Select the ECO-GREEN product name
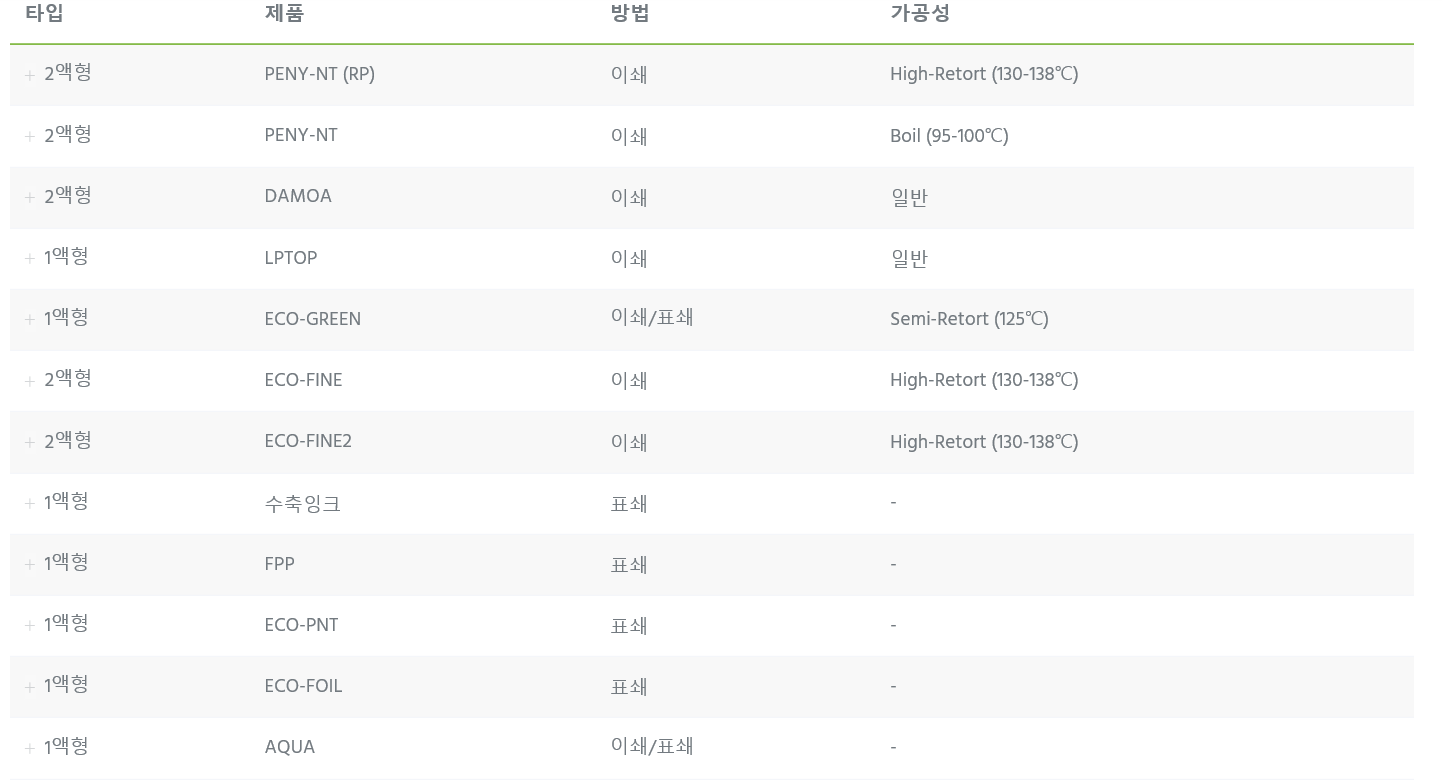 (313, 319)
